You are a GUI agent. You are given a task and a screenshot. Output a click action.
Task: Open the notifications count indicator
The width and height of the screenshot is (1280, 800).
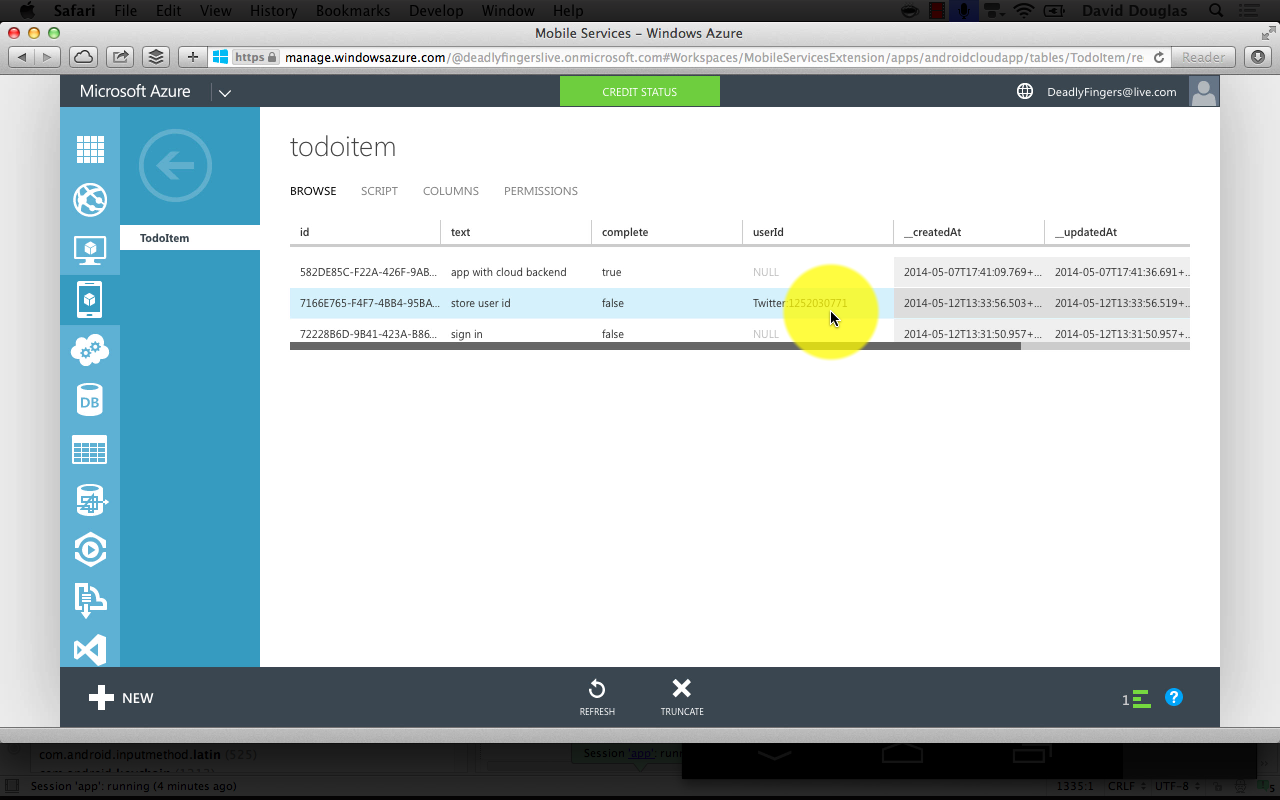pos(1136,699)
